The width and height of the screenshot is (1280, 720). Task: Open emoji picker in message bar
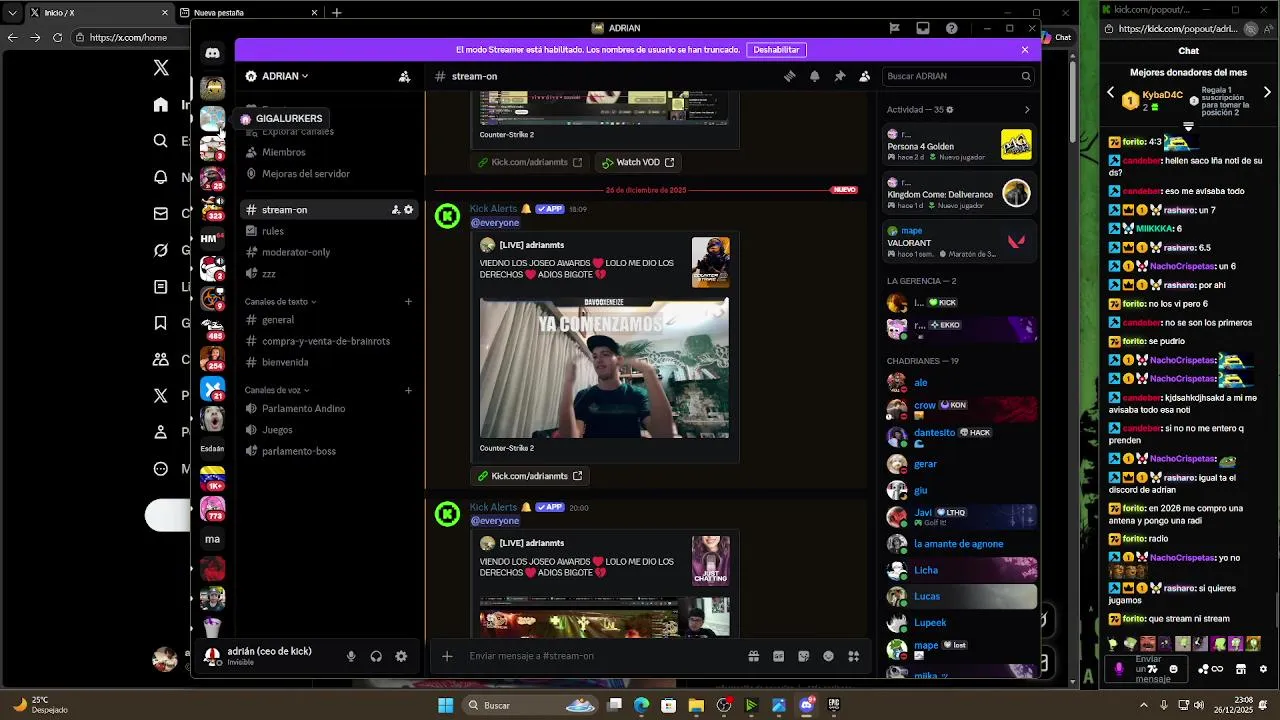(x=828, y=656)
